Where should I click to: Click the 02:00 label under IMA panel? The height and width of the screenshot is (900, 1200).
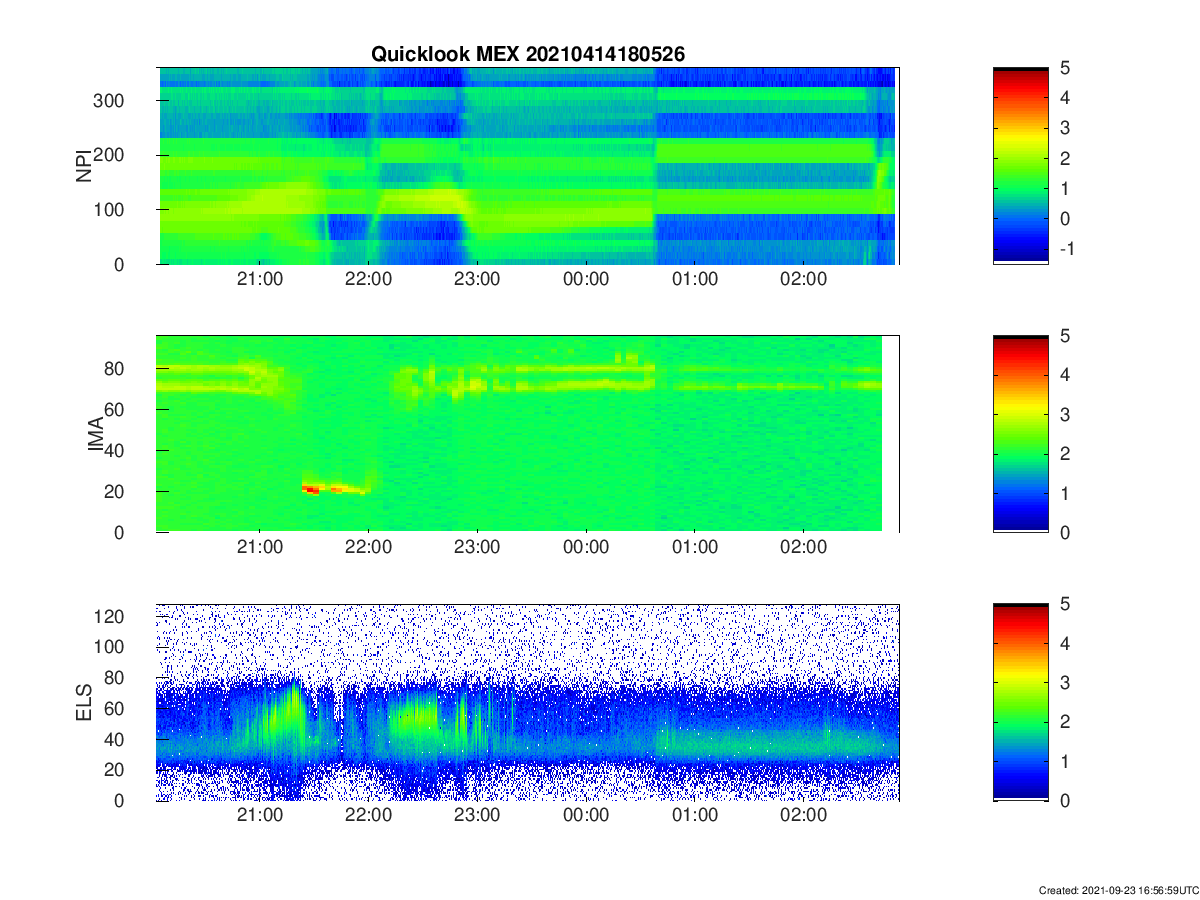(x=804, y=547)
